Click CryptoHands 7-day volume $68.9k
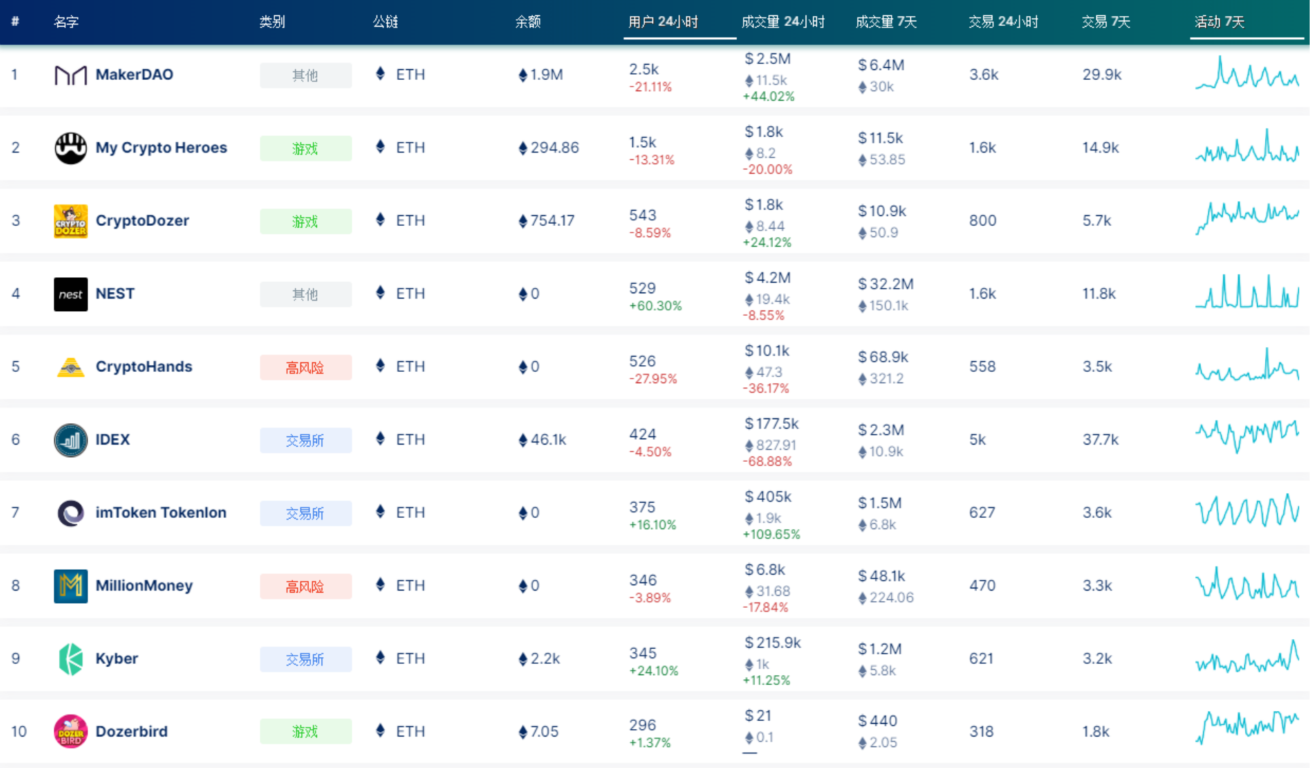 click(883, 357)
